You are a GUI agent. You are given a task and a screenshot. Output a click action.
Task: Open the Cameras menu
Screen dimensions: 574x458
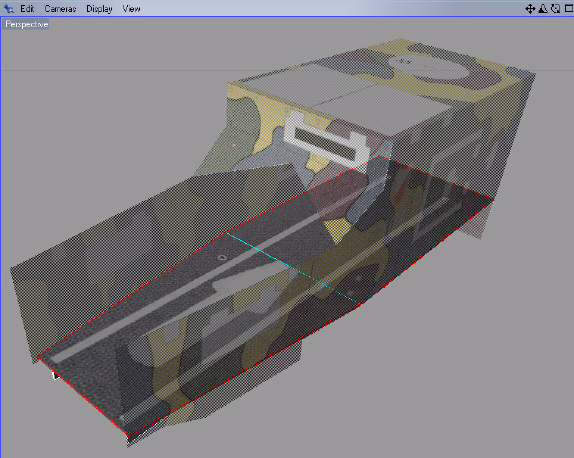[60, 9]
